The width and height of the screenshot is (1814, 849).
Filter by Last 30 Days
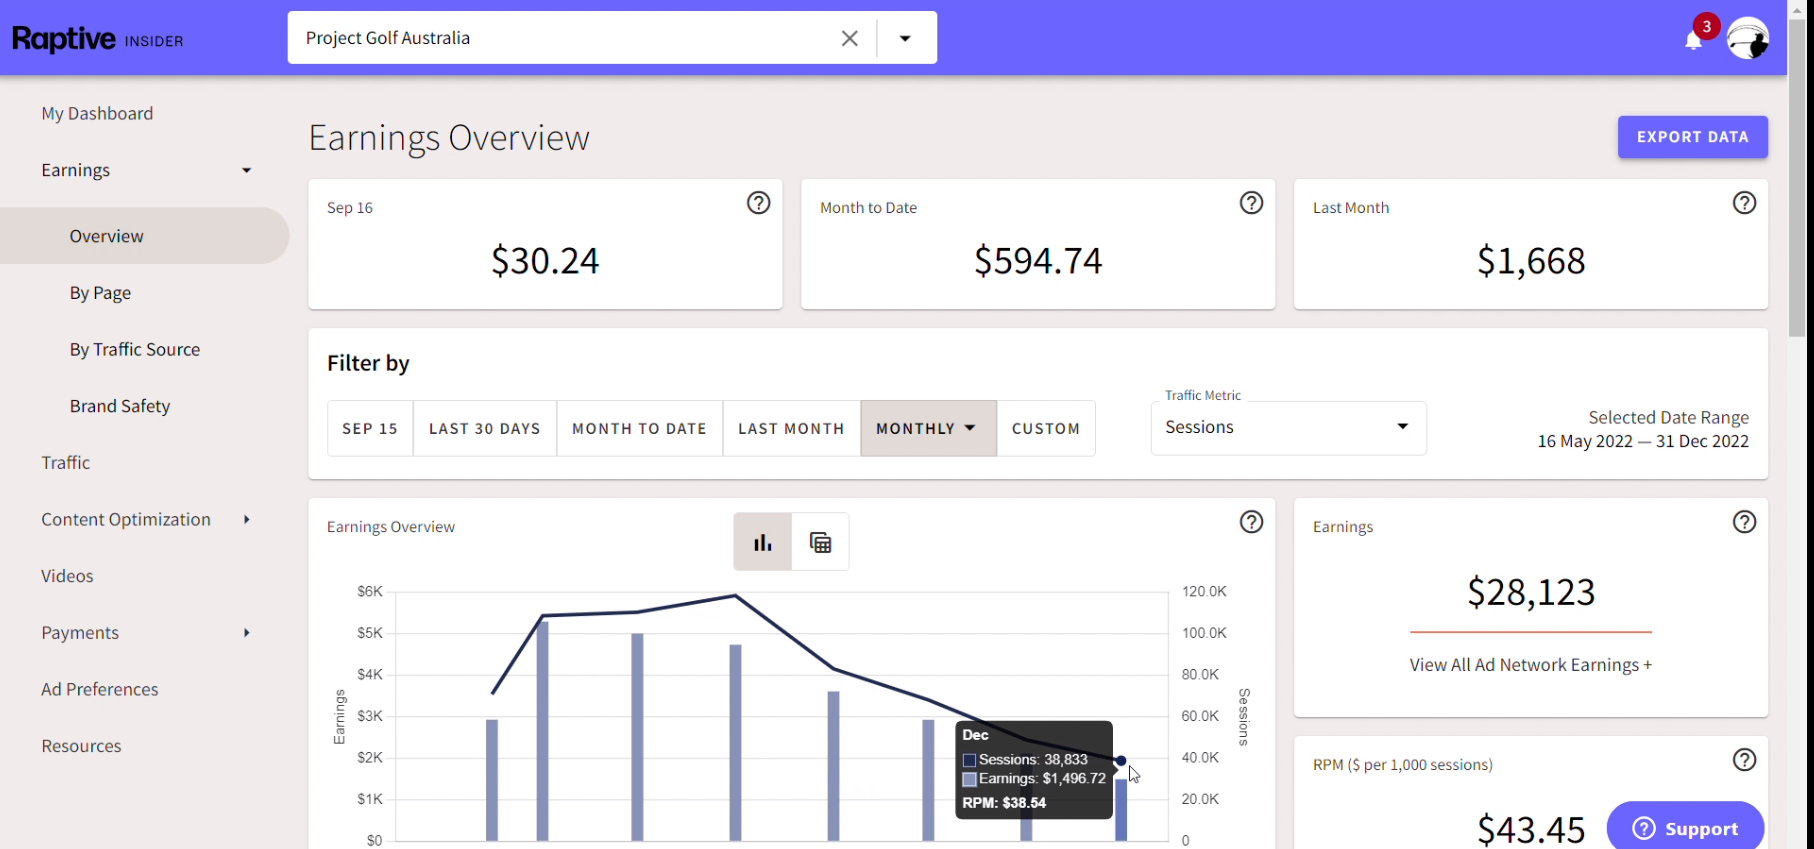pyautogui.click(x=485, y=428)
